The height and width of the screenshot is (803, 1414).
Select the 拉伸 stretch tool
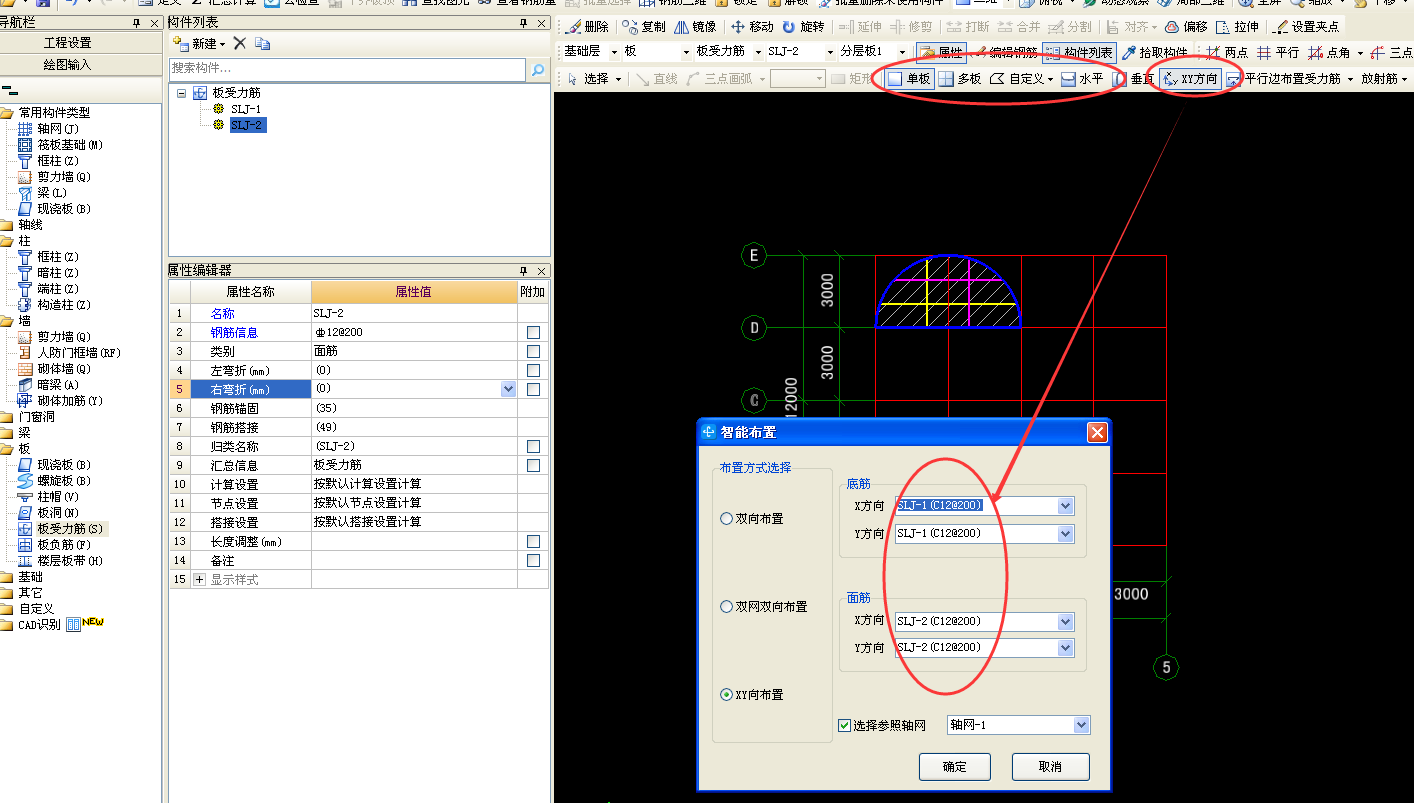[1237, 27]
